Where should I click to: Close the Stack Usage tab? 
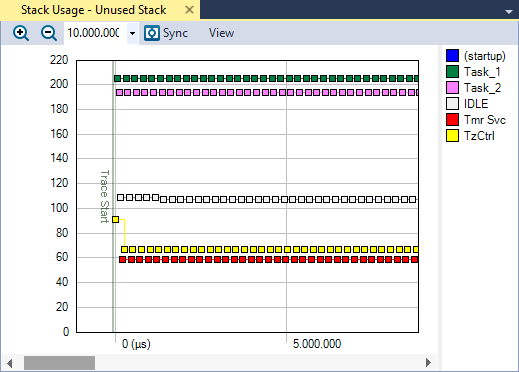[x=189, y=10]
